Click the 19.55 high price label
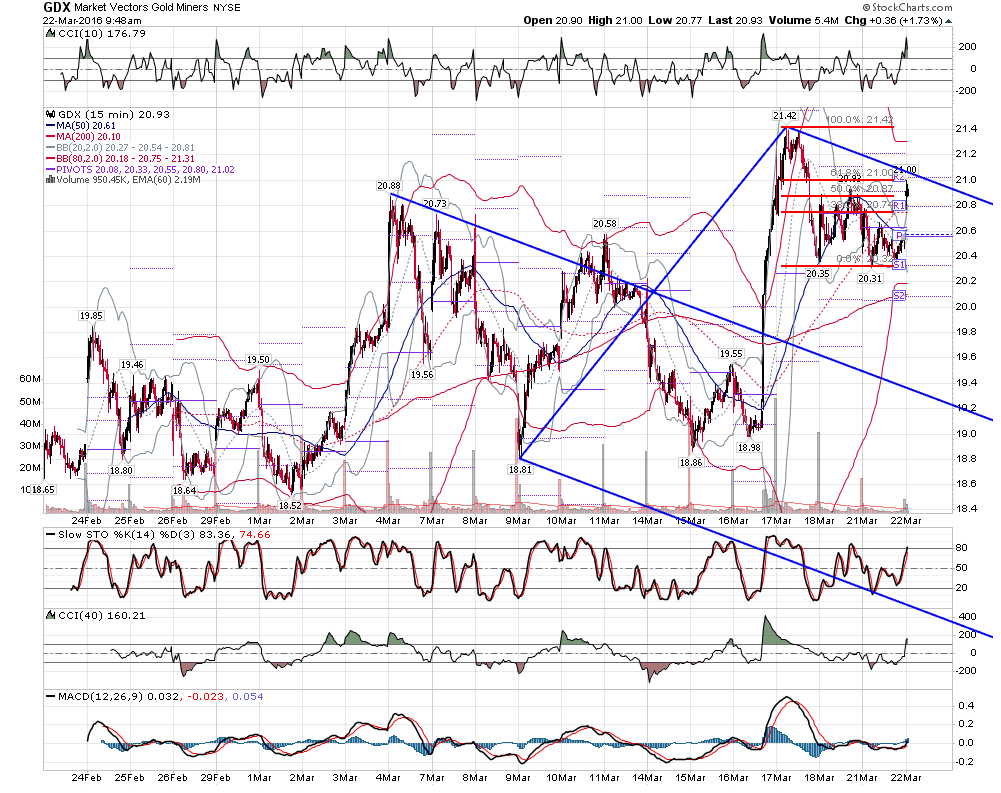This screenshot has height=793, width=1001. [731, 354]
